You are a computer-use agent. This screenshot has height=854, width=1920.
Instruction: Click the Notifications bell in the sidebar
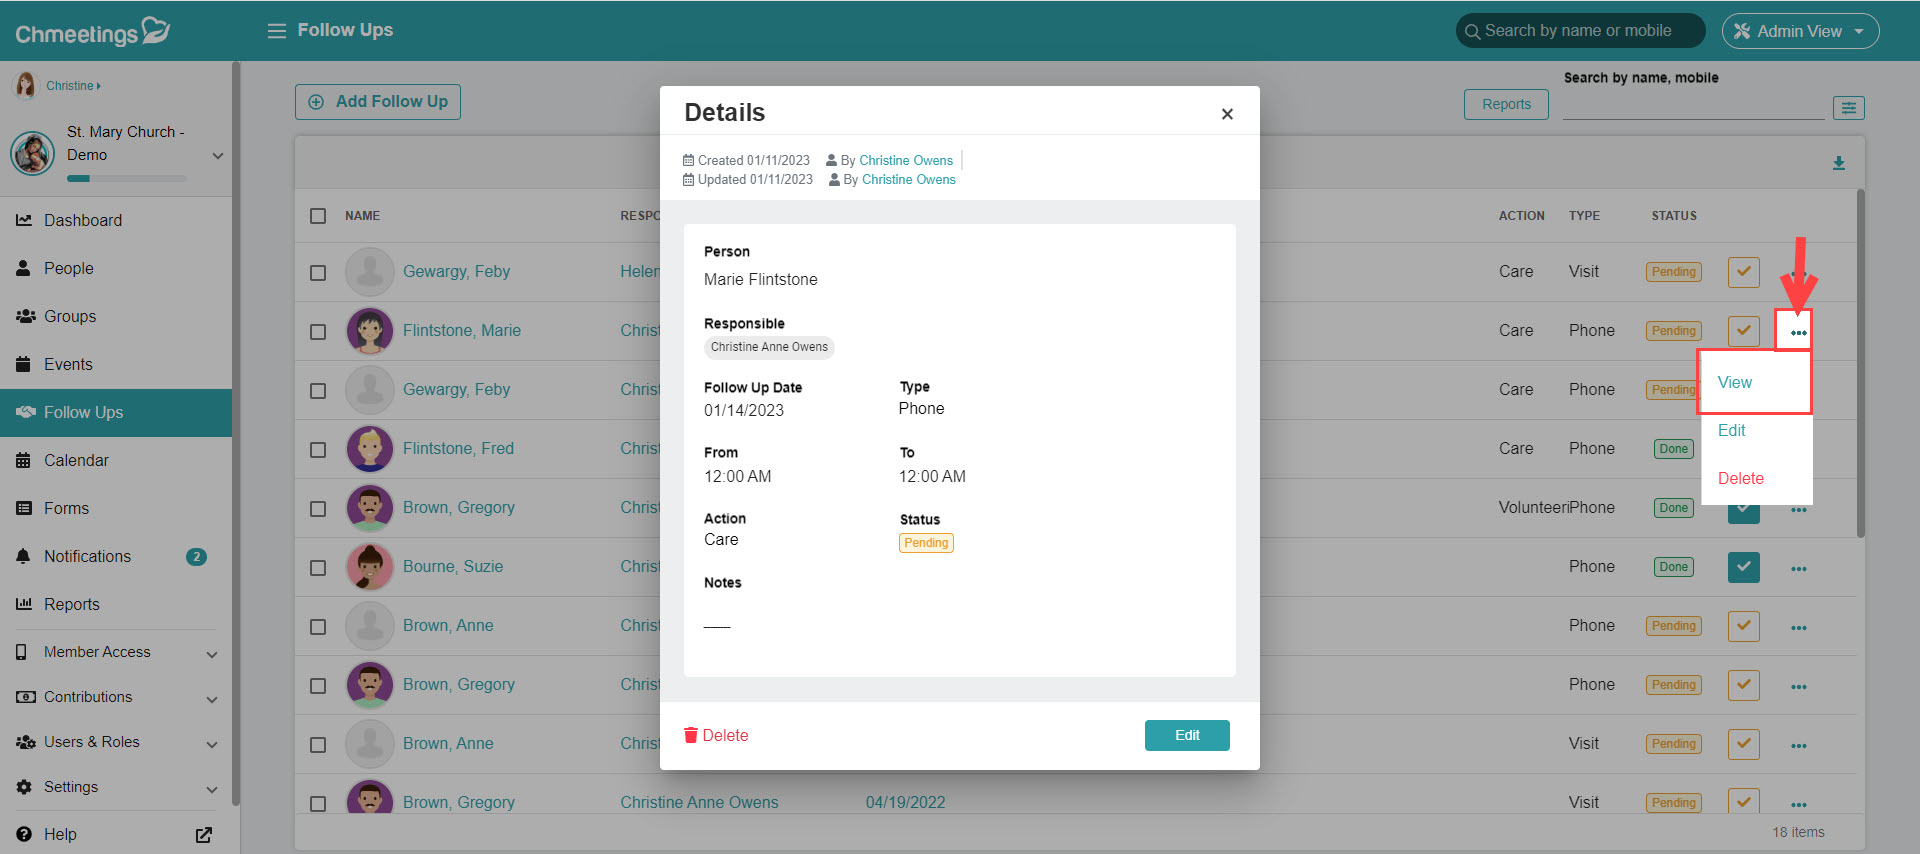tap(24, 556)
